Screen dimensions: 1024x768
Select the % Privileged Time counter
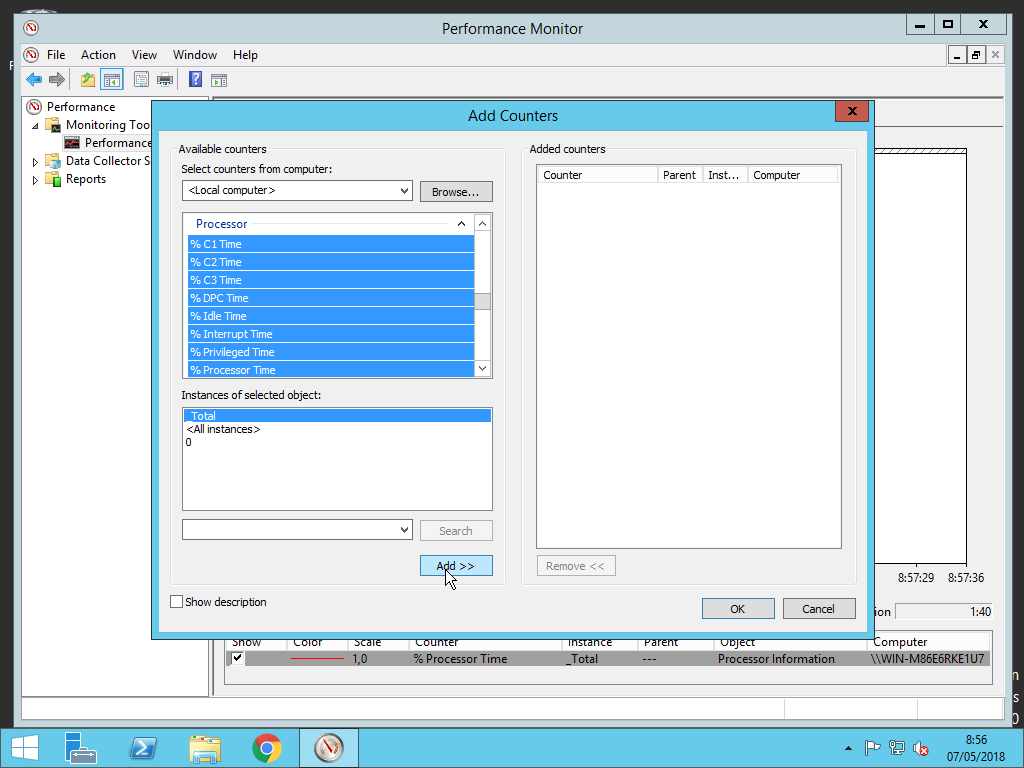(330, 351)
